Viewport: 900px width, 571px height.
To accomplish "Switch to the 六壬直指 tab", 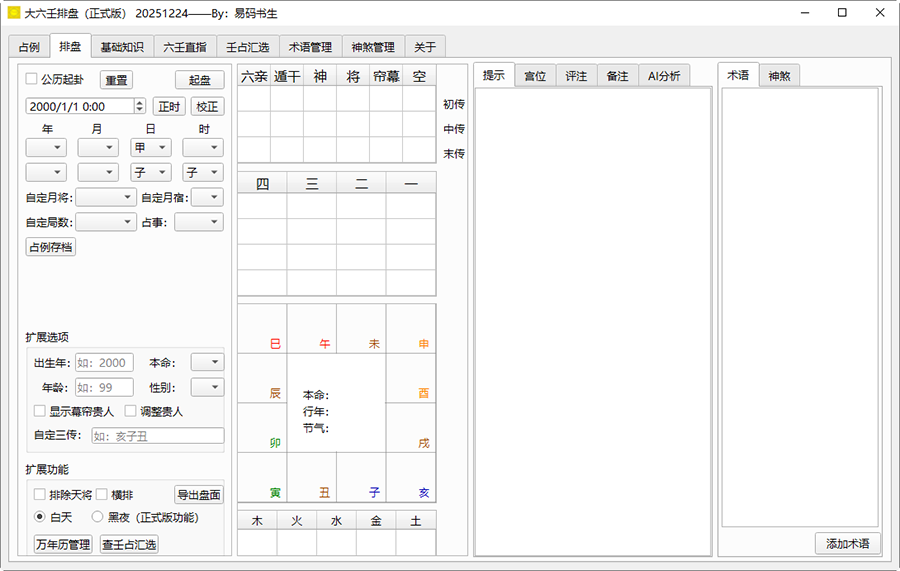I will point(185,47).
